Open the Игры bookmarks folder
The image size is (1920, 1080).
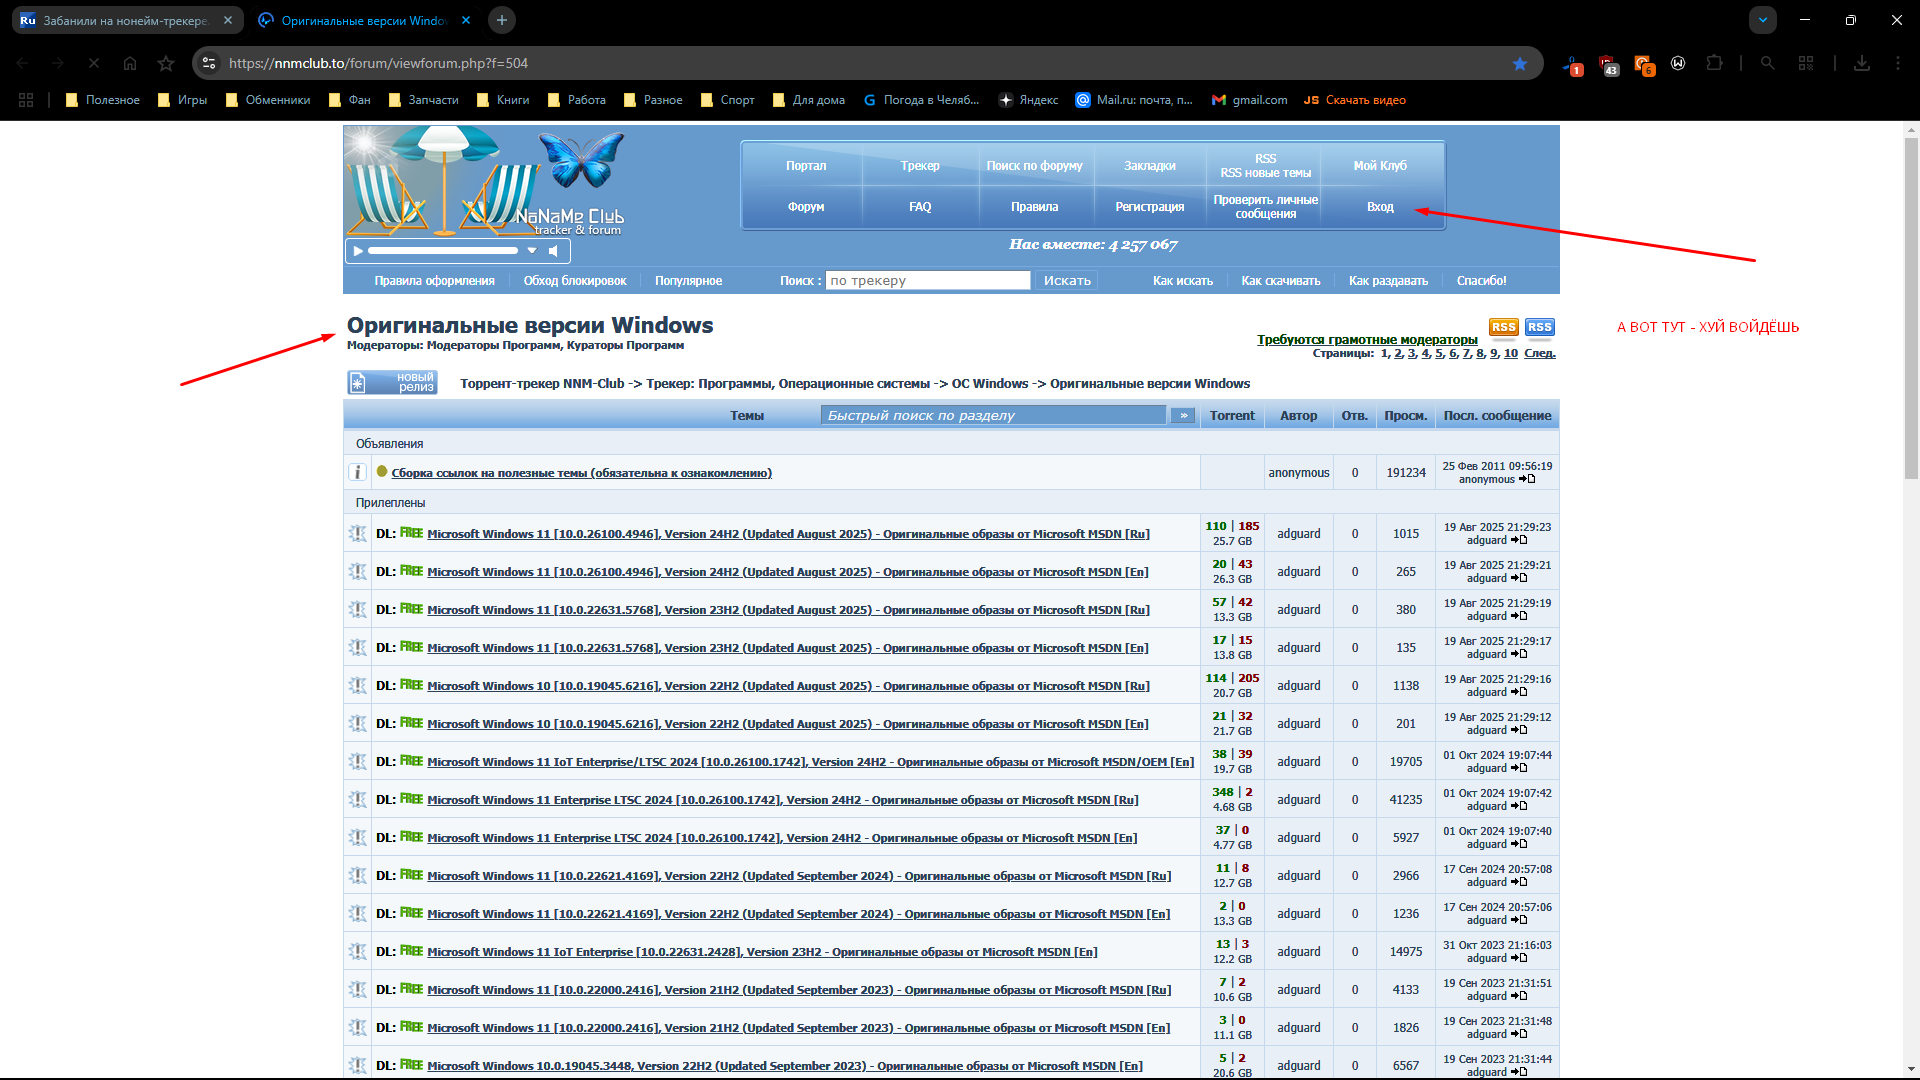click(x=182, y=100)
